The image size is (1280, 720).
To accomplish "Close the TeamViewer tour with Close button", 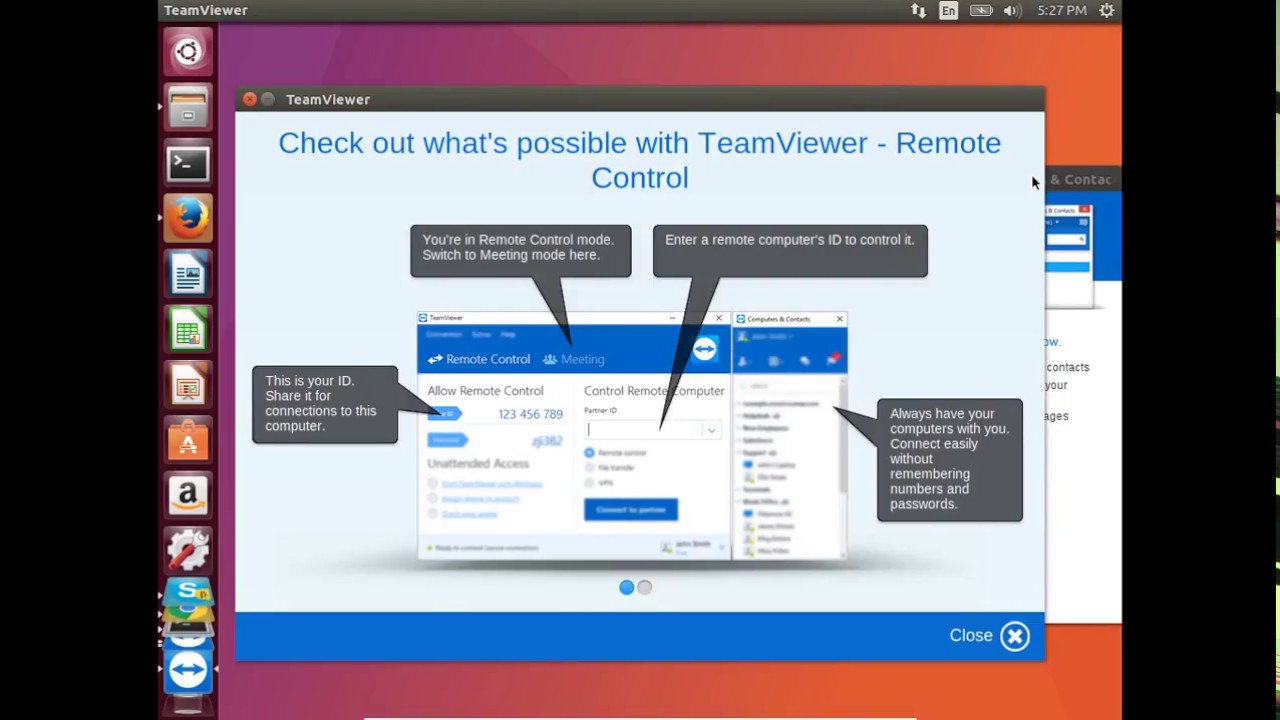I will pyautogui.click(x=989, y=636).
